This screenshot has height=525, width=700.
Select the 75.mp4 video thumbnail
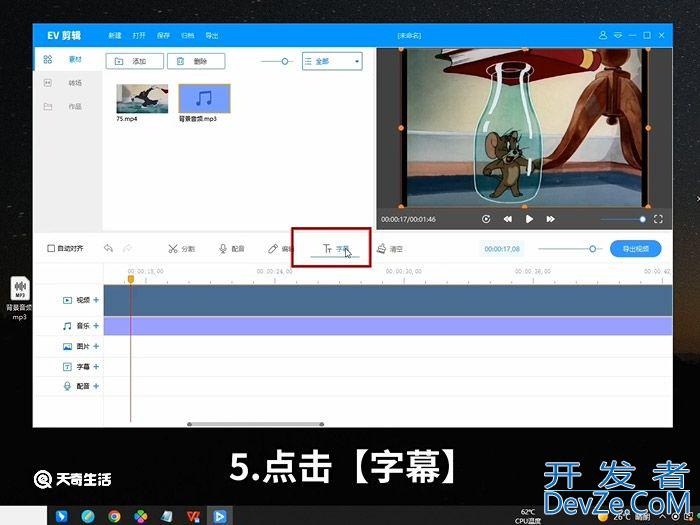142,99
